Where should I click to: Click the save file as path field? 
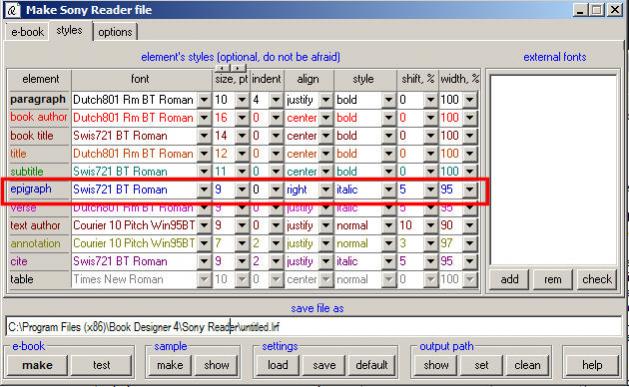click(x=314, y=326)
